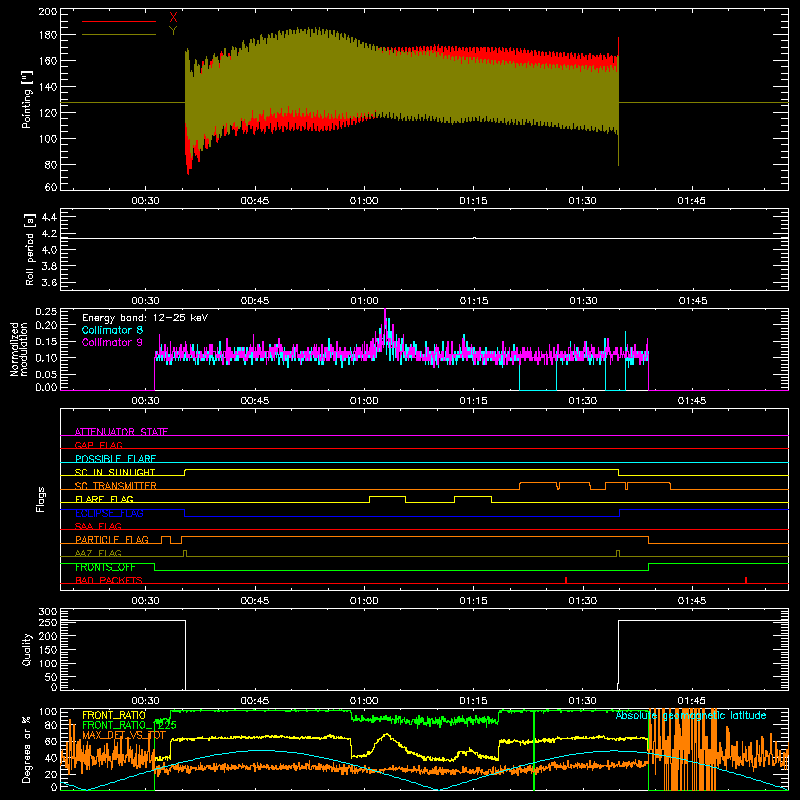Click the small bump in the Roll period line

474,237
